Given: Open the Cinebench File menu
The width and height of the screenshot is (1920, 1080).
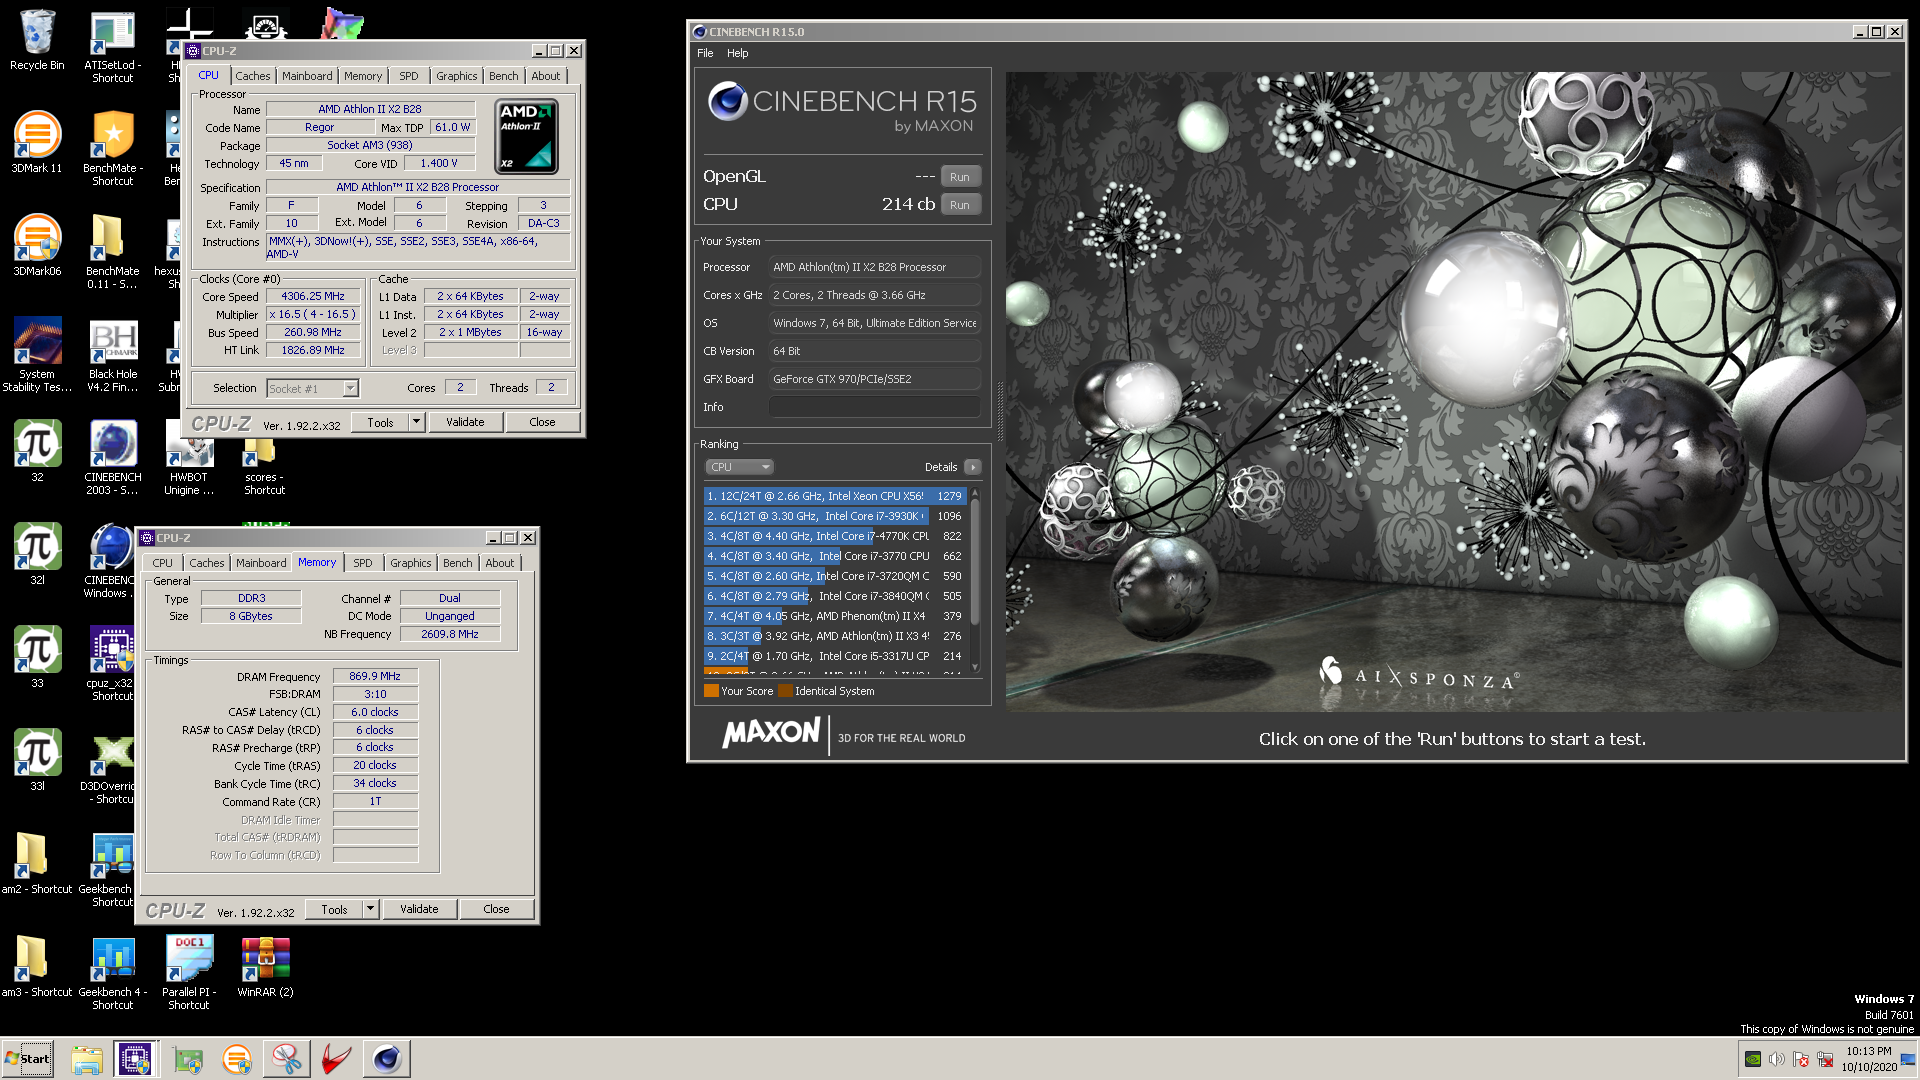Looking at the screenshot, I should pyautogui.click(x=705, y=53).
